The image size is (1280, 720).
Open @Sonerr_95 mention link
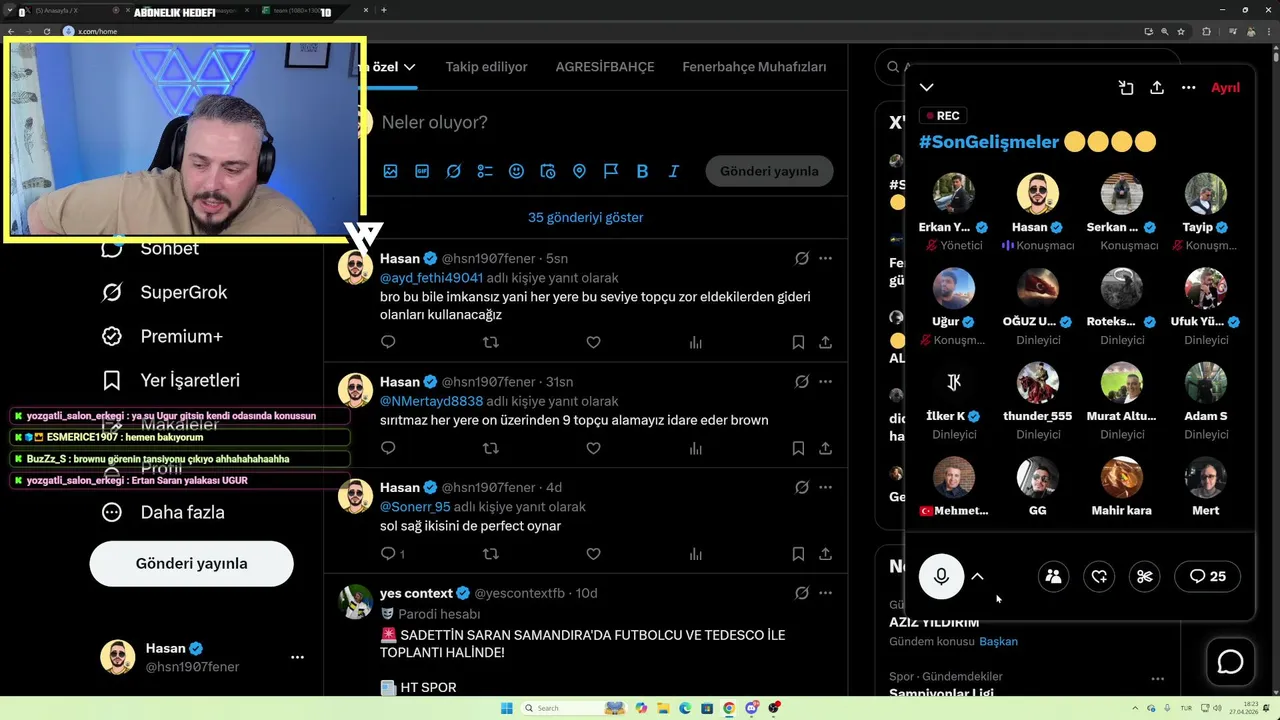tap(415, 507)
